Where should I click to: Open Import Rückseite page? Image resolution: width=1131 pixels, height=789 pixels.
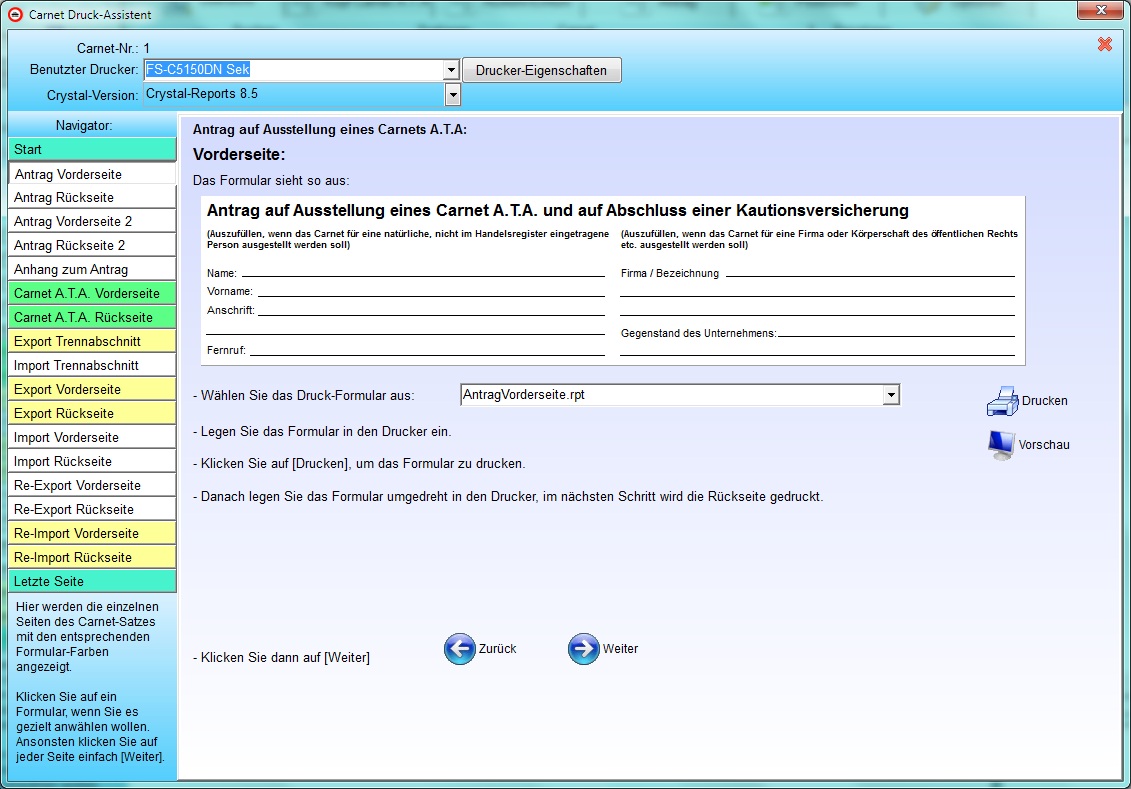pyautogui.click(x=92, y=462)
